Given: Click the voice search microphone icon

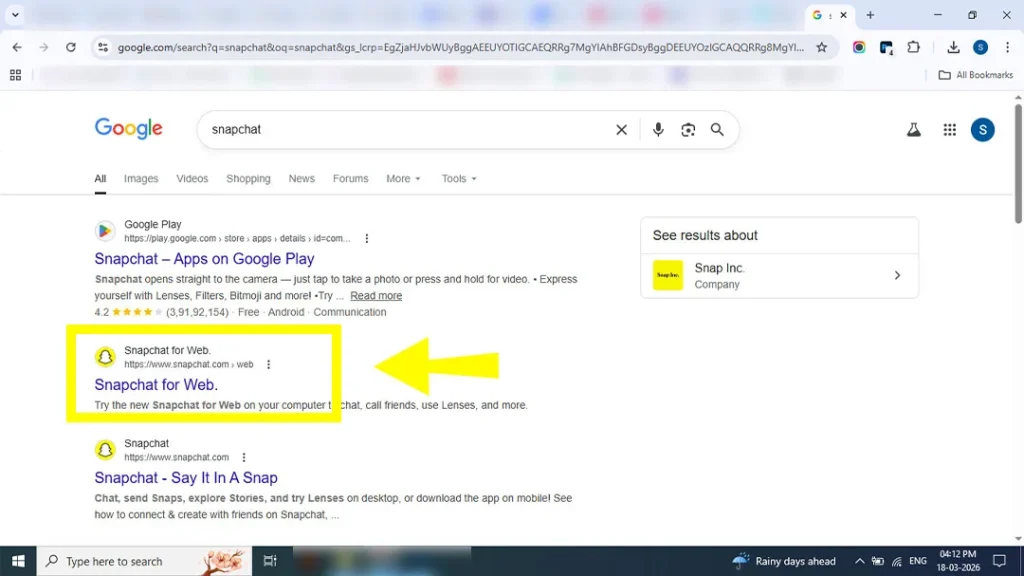Looking at the screenshot, I should click(658, 130).
